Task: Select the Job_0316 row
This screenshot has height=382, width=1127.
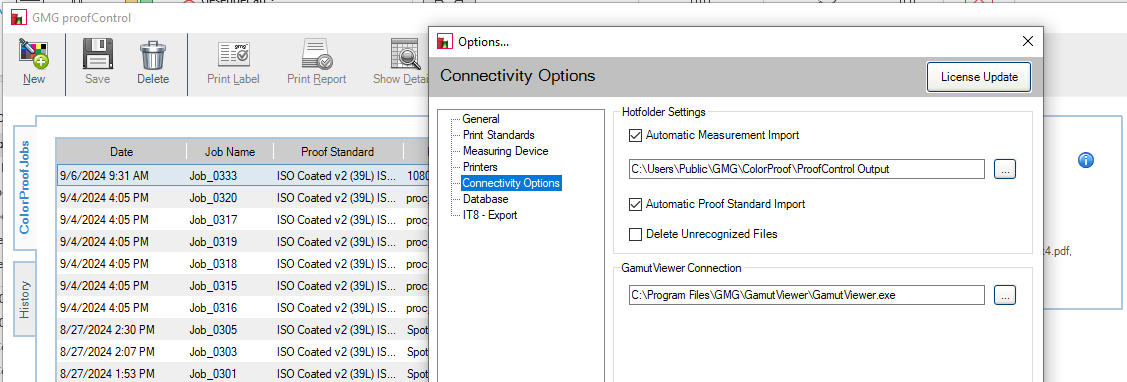Action: (243, 308)
